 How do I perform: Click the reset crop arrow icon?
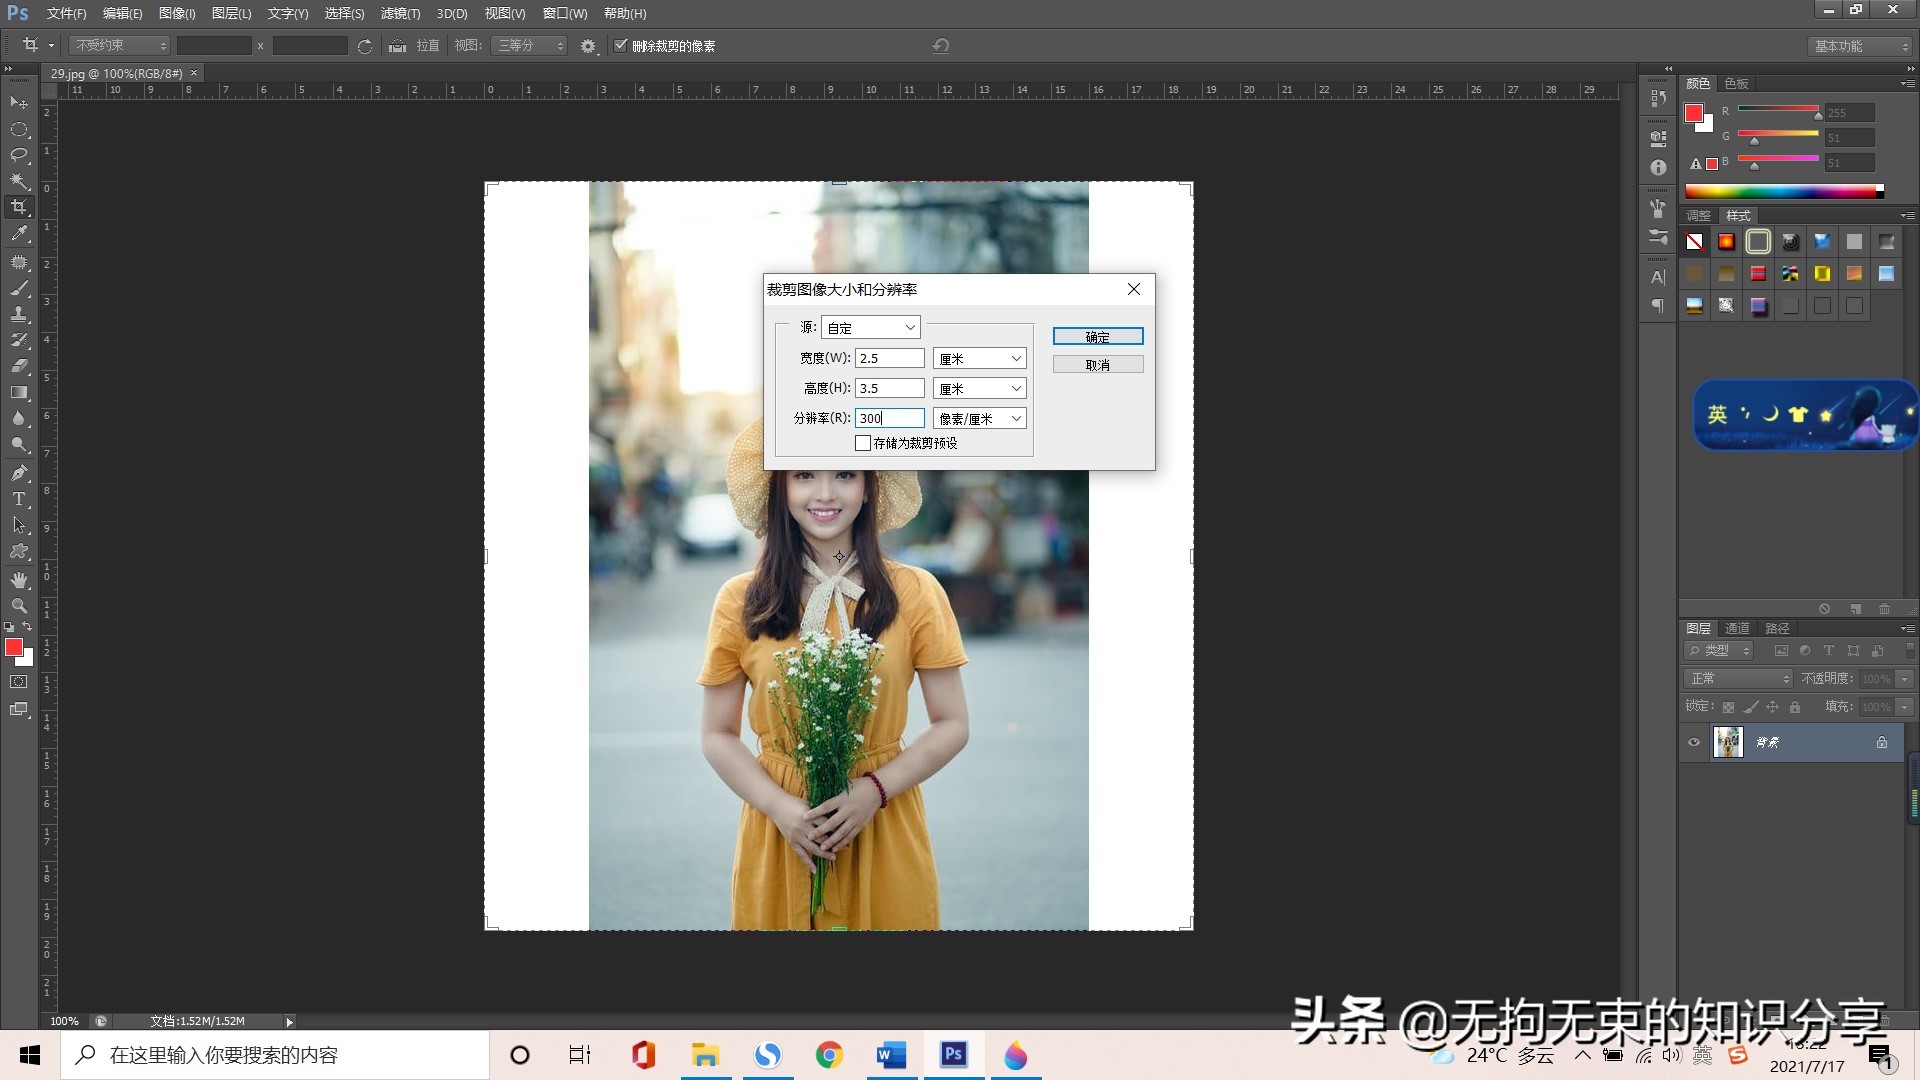pyautogui.click(x=940, y=46)
